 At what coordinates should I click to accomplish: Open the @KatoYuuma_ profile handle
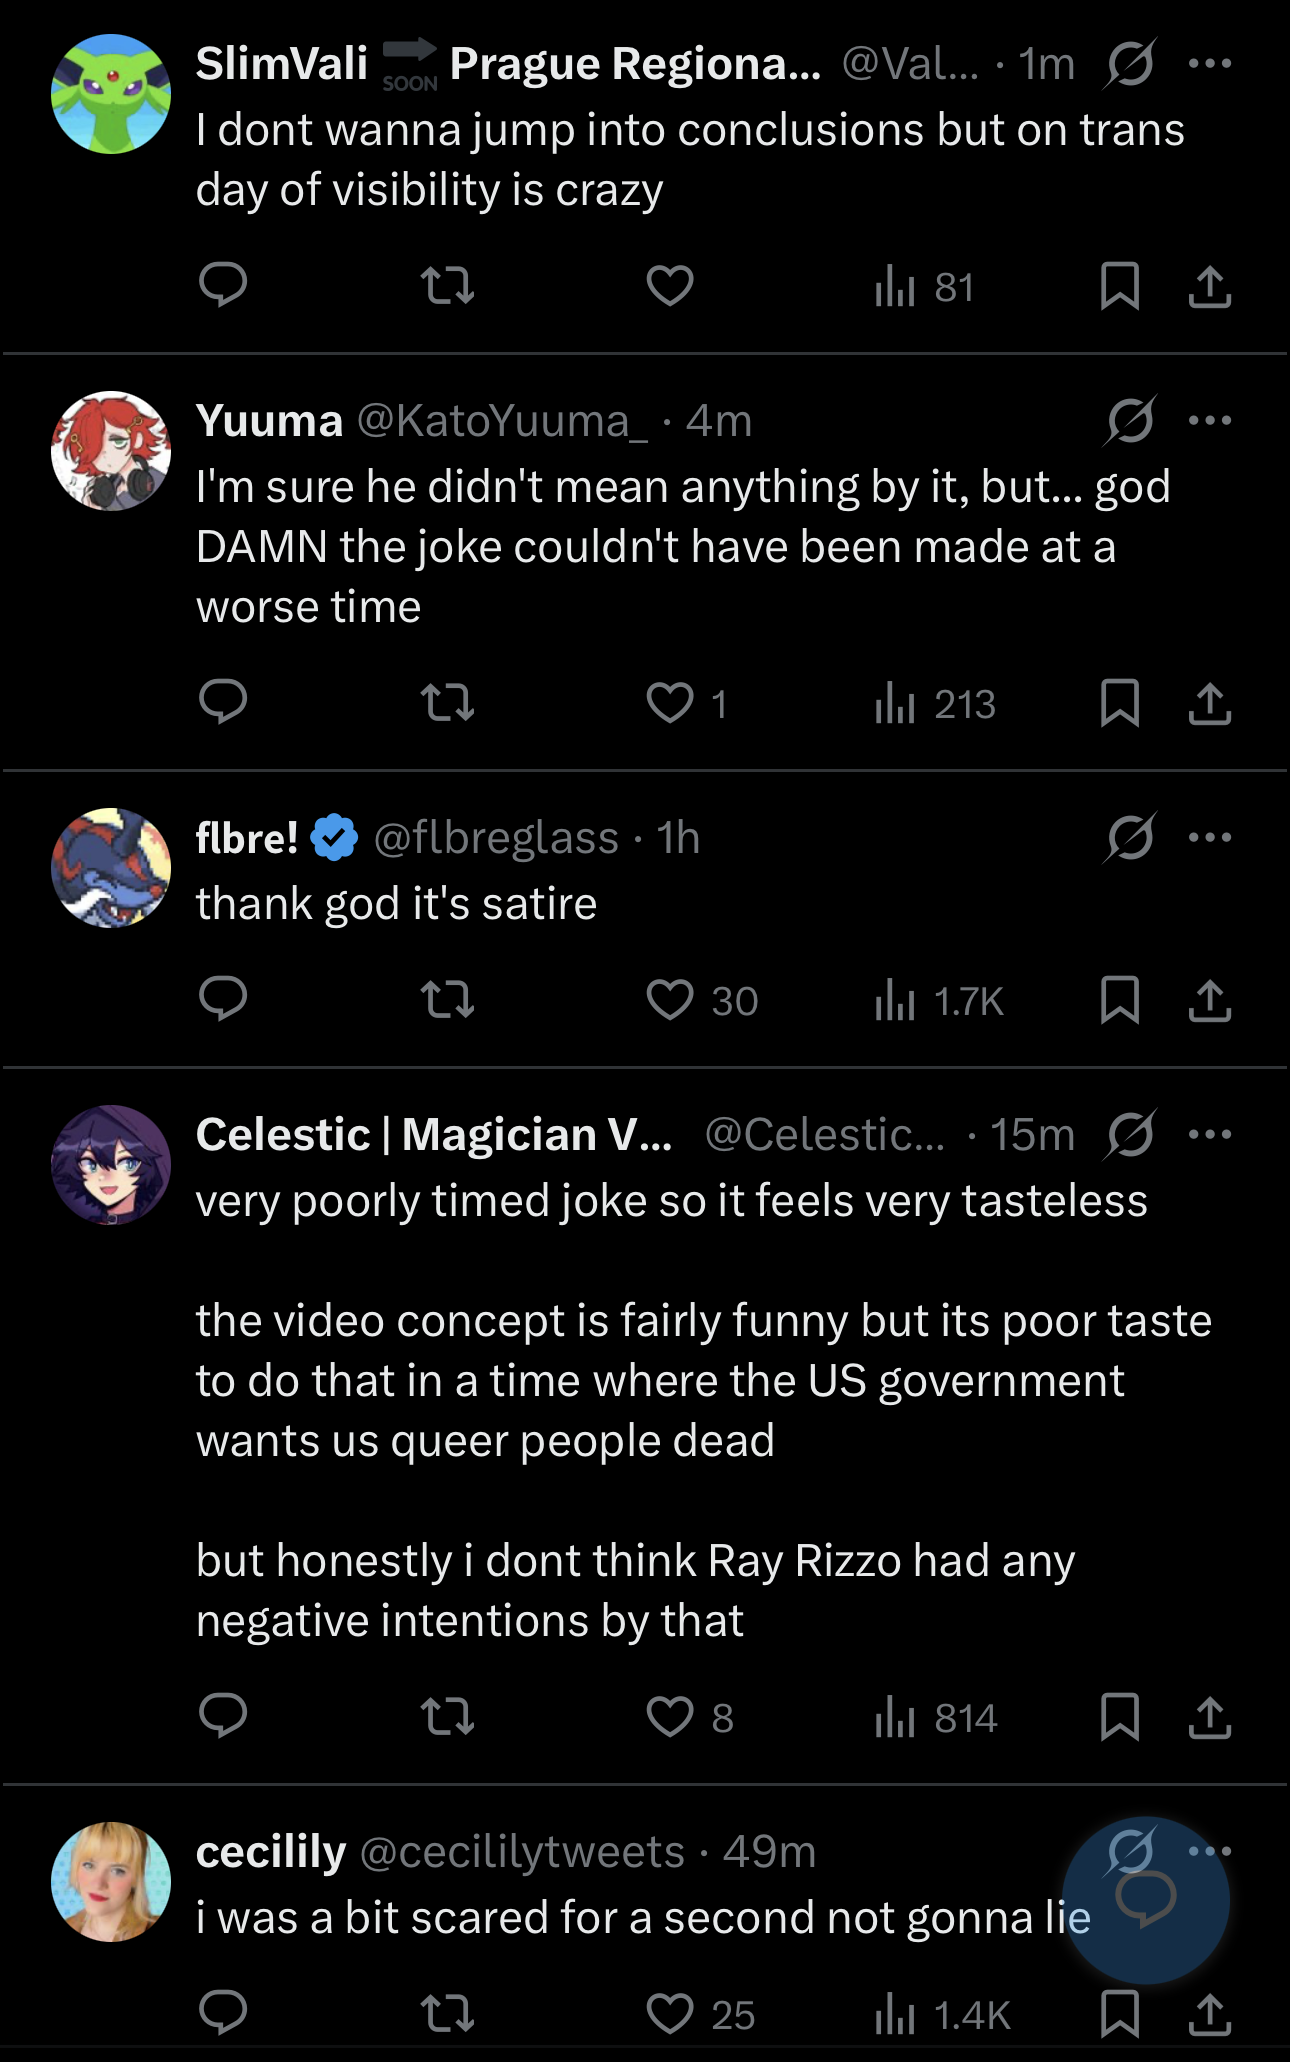point(502,421)
